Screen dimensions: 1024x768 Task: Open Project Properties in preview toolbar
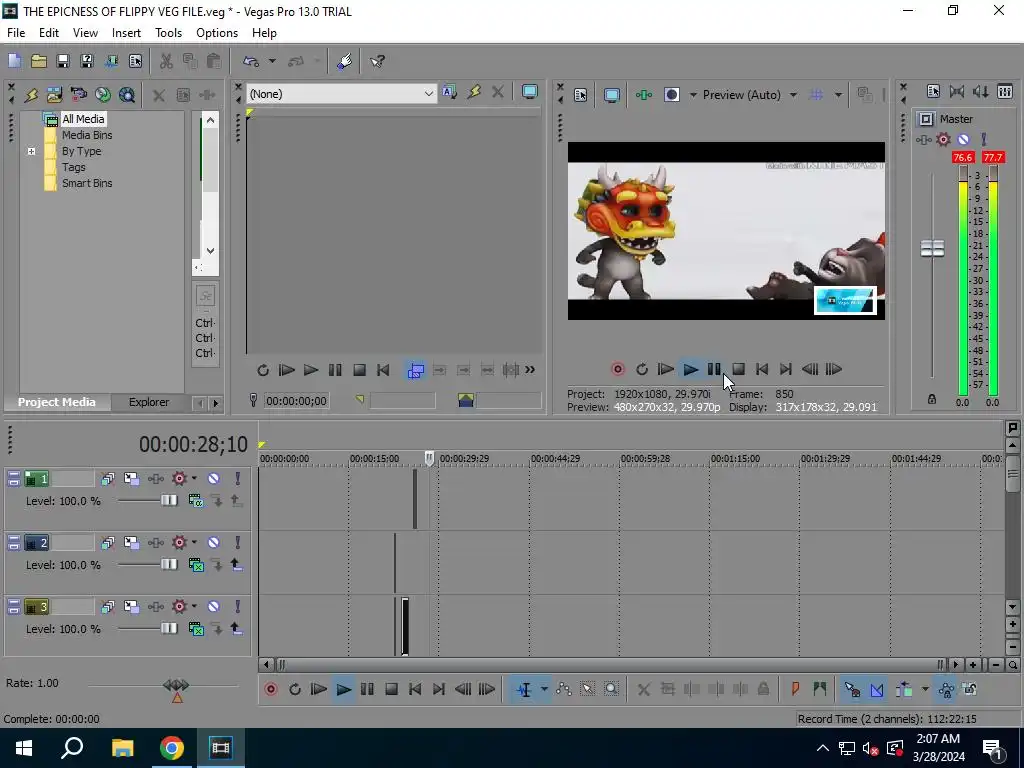point(581,95)
